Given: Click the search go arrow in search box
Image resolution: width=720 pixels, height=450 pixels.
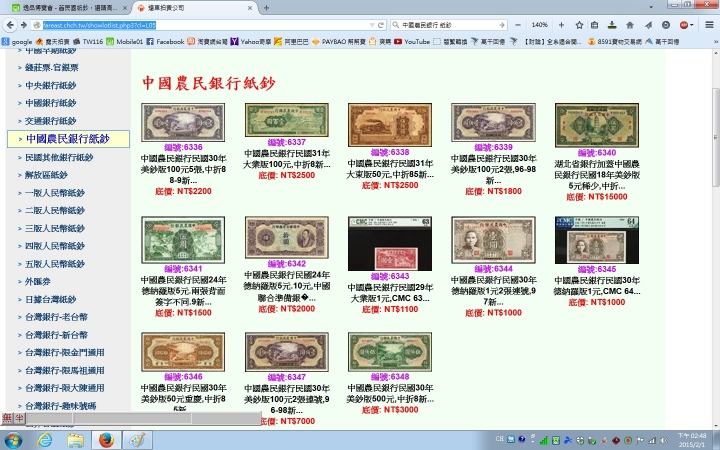Looking at the screenshot, I should 501,25.
